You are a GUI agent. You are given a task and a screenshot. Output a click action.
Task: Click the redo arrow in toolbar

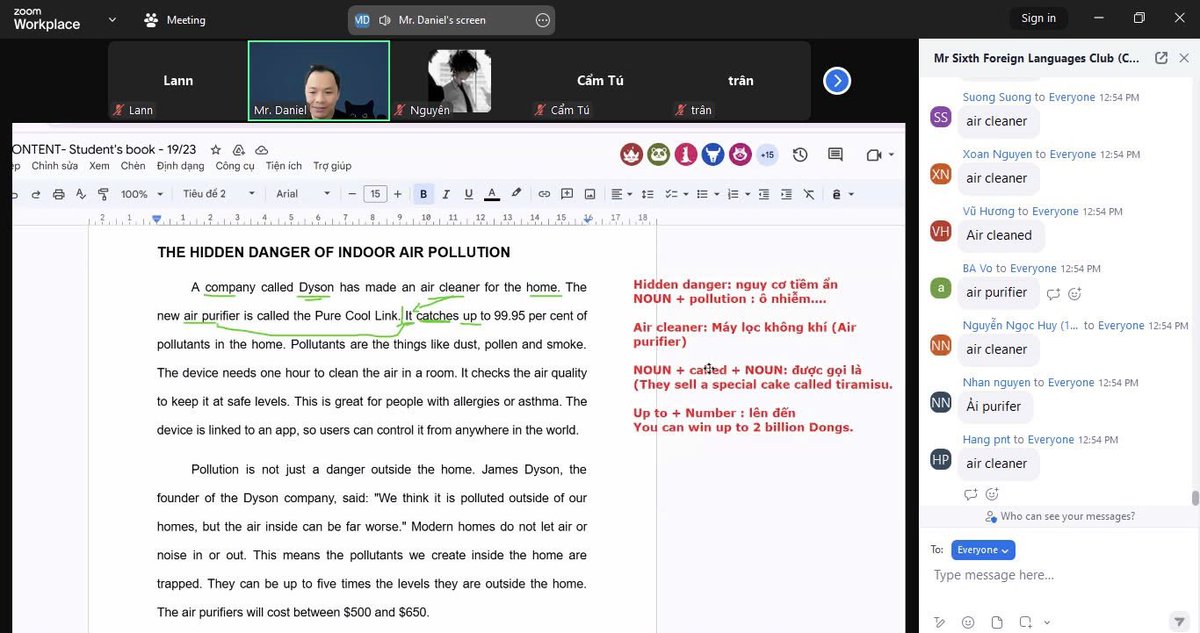36,194
